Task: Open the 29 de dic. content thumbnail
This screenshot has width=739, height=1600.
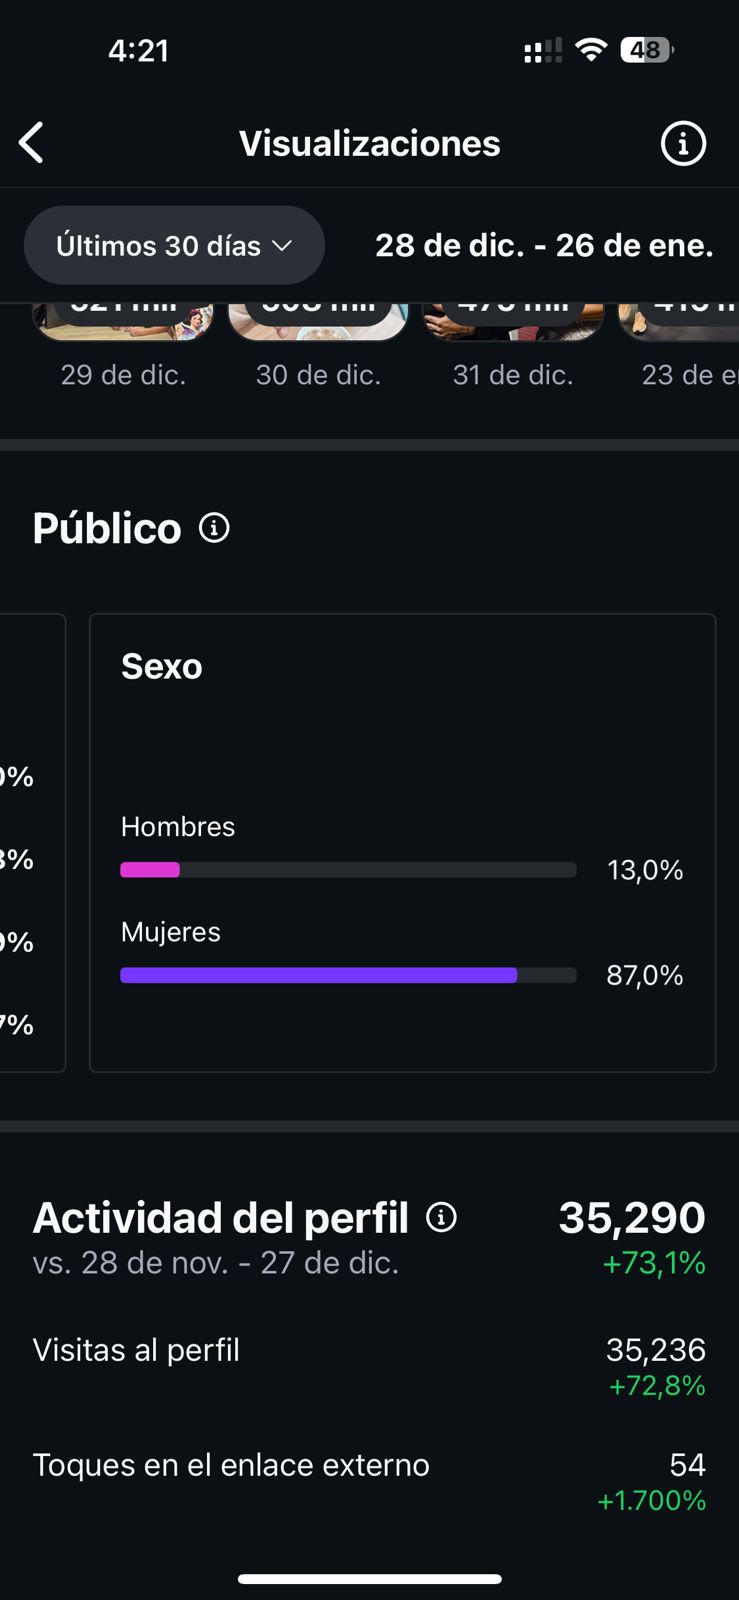Action: pyautogui.click(x=123, y=322)
